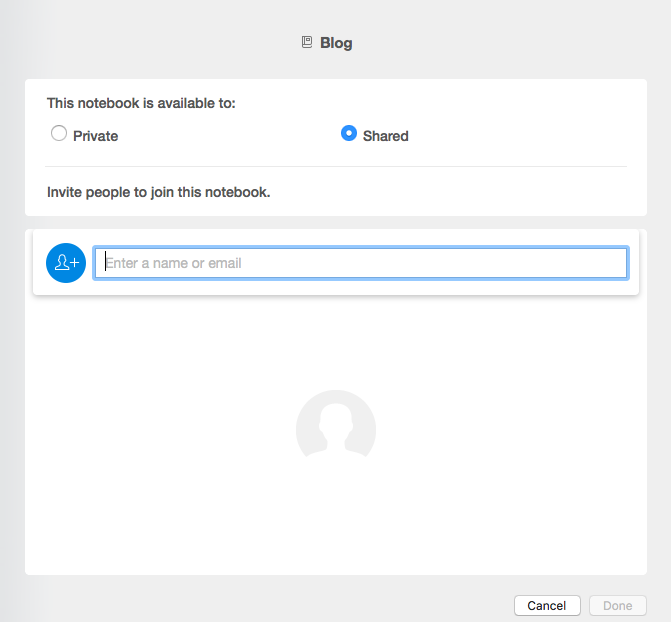Select the Shared radio button

pyautogui.click(x=349, y=133)
